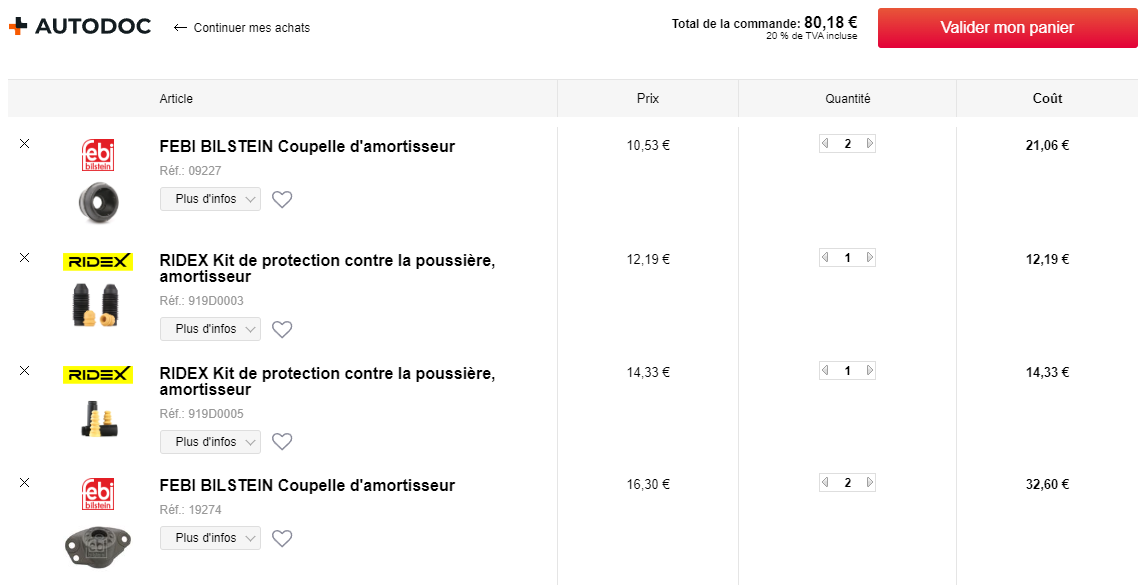Remove RIDEX 919D0005 kit with X icon

[x=24, y=371]
